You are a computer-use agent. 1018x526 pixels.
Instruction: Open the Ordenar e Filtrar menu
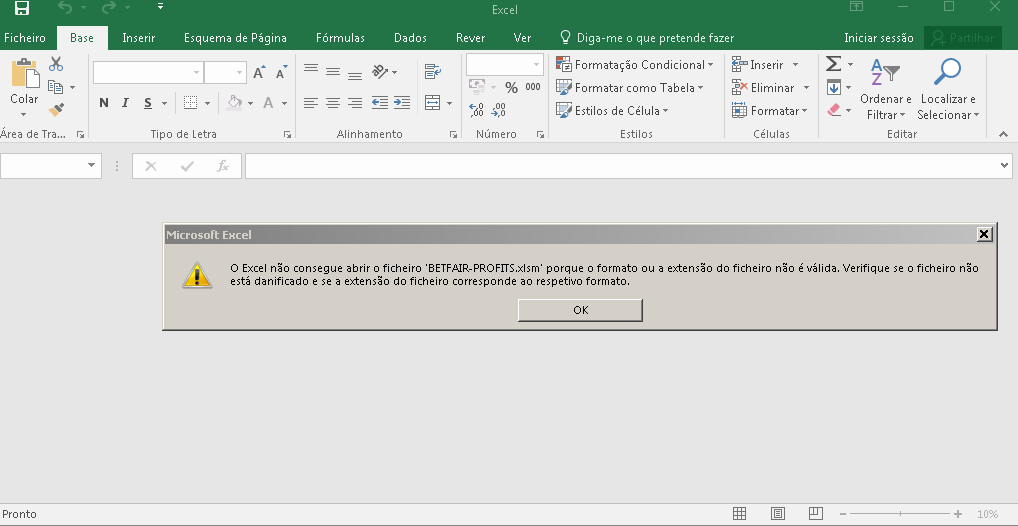(886, 89)
